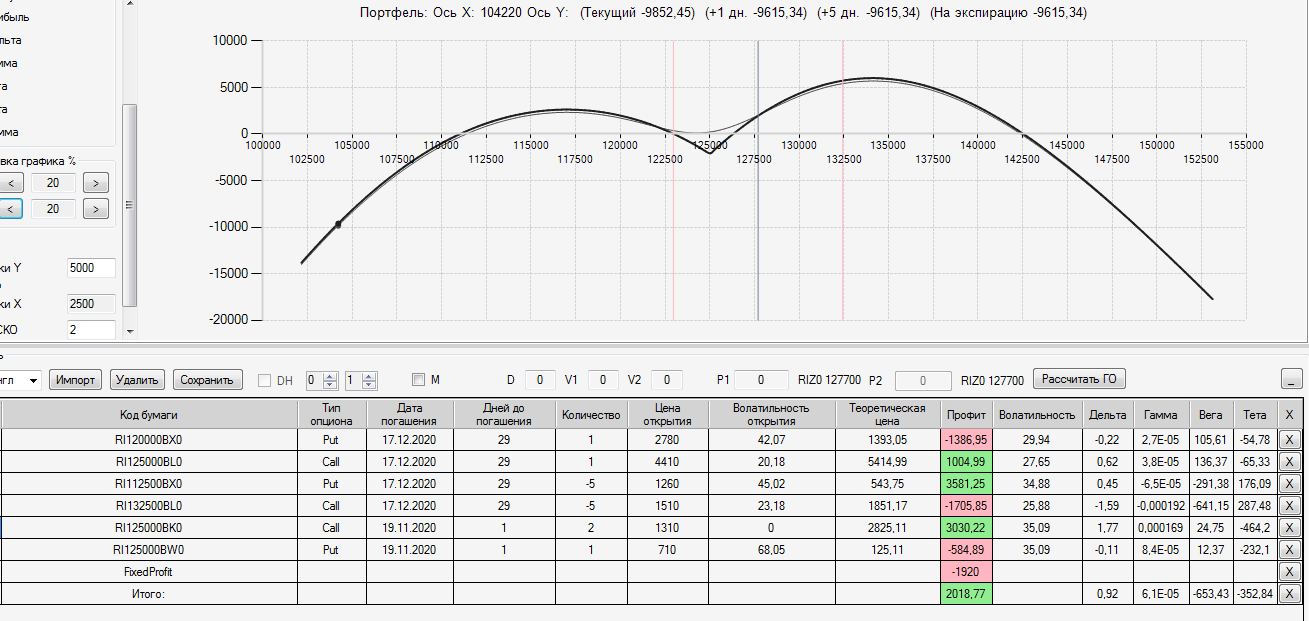Click the green profit cell 3581,25

pyautogui.click(x=967, y=483)
